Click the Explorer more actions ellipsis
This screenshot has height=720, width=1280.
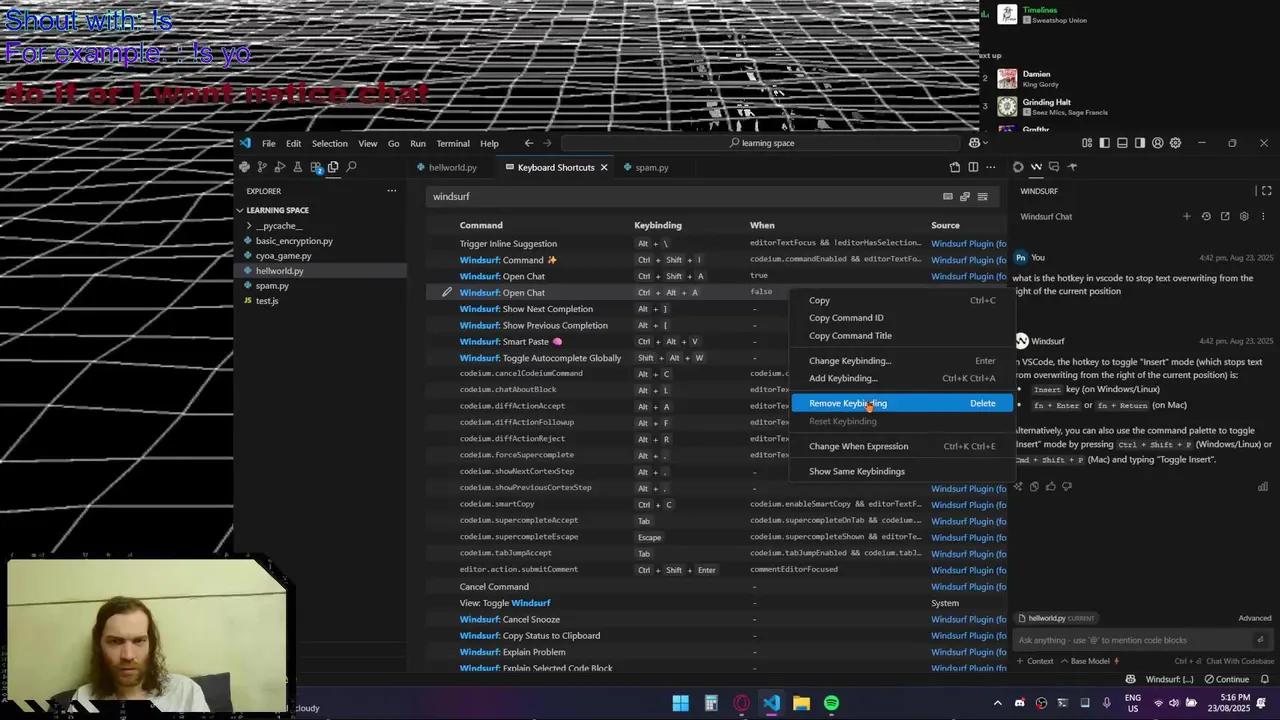point(392,191)
